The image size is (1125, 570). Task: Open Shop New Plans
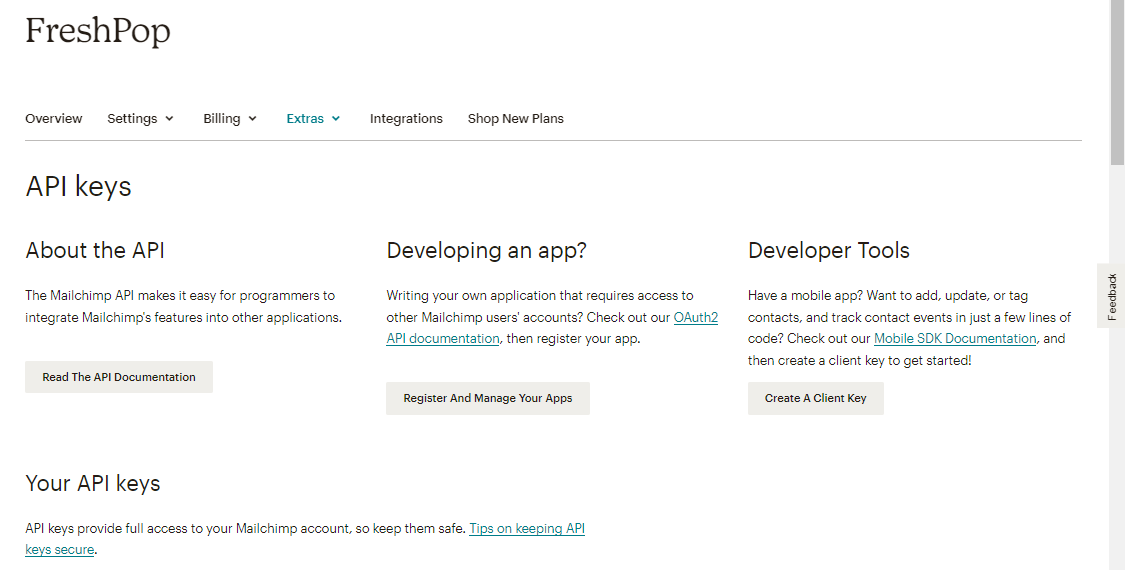coord(516,118)
